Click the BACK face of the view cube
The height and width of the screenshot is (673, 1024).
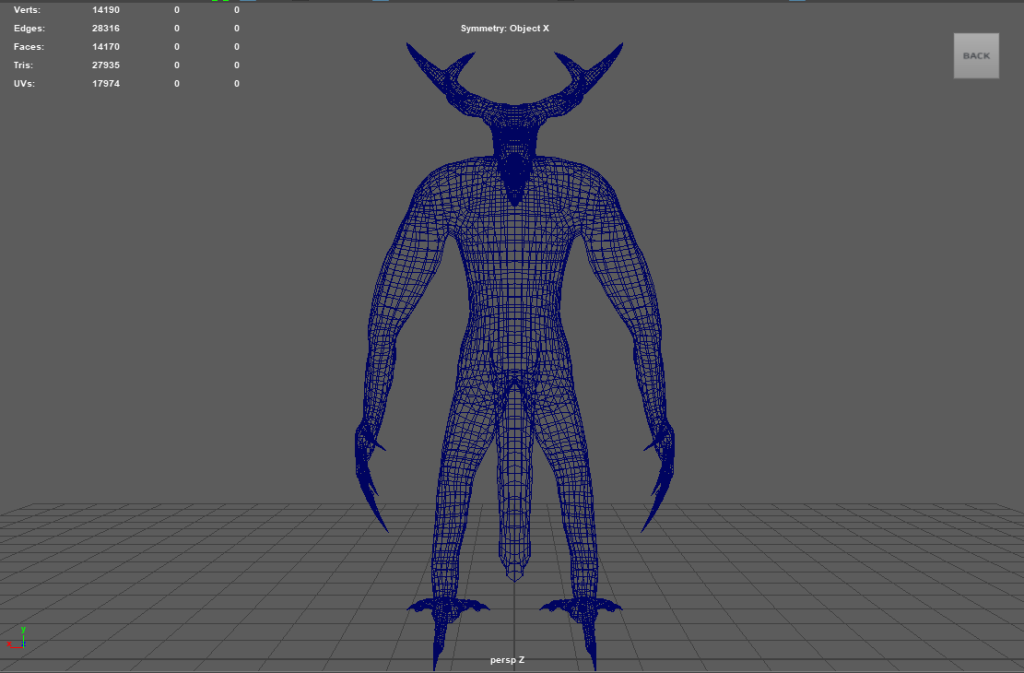(x=975, y=56)
